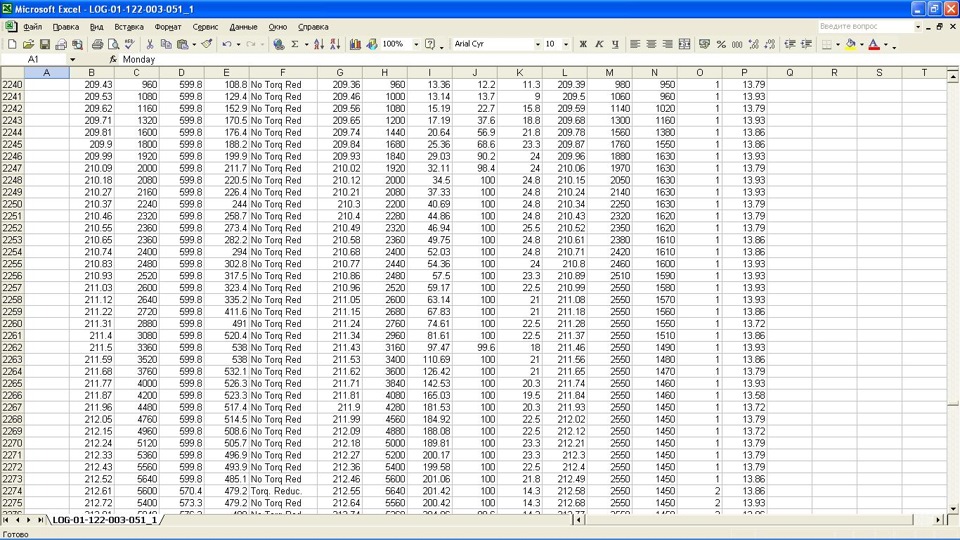960x540 pixels.
Task: Cut selection with scissors icon
Action: 149,44
